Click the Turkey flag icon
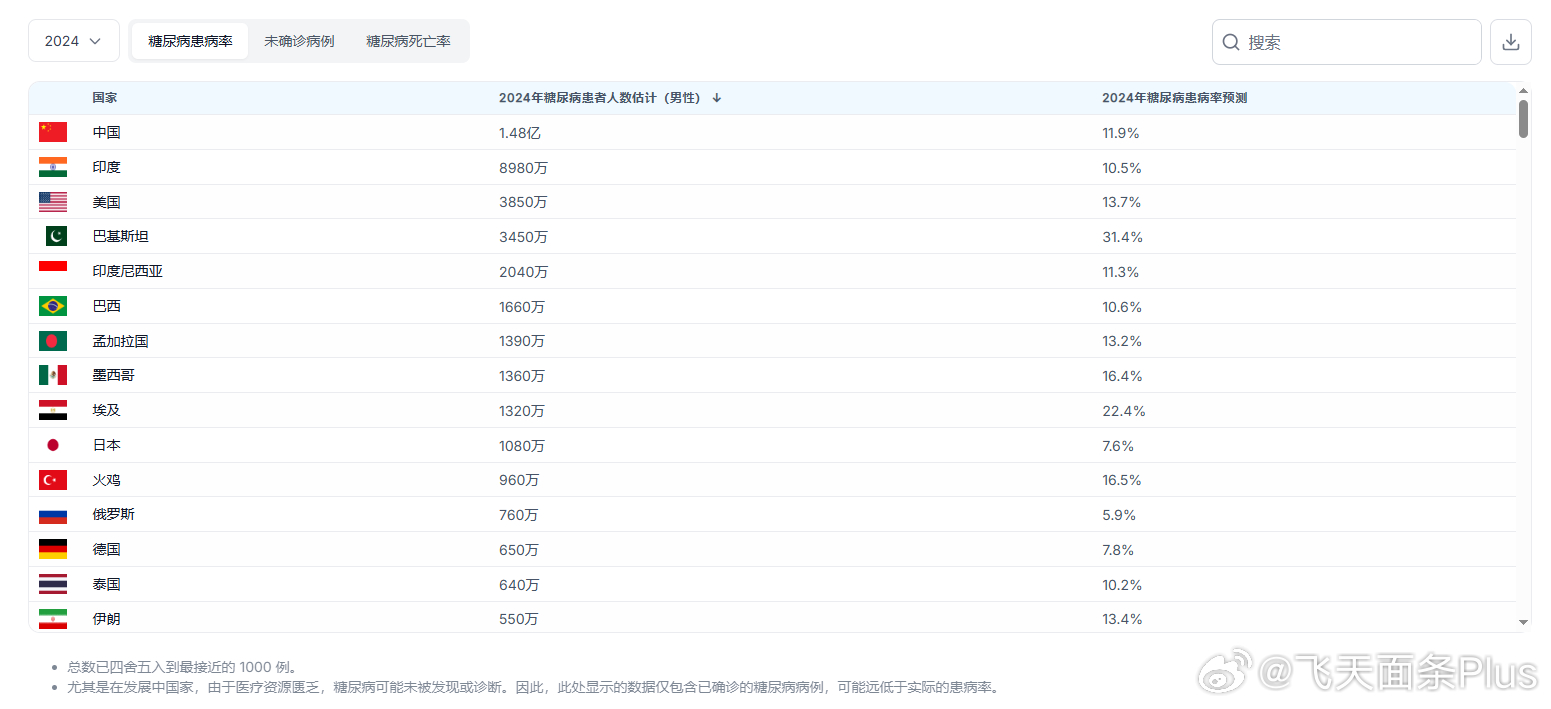Viewport: 1551px width, 709px height. (53, 480)
